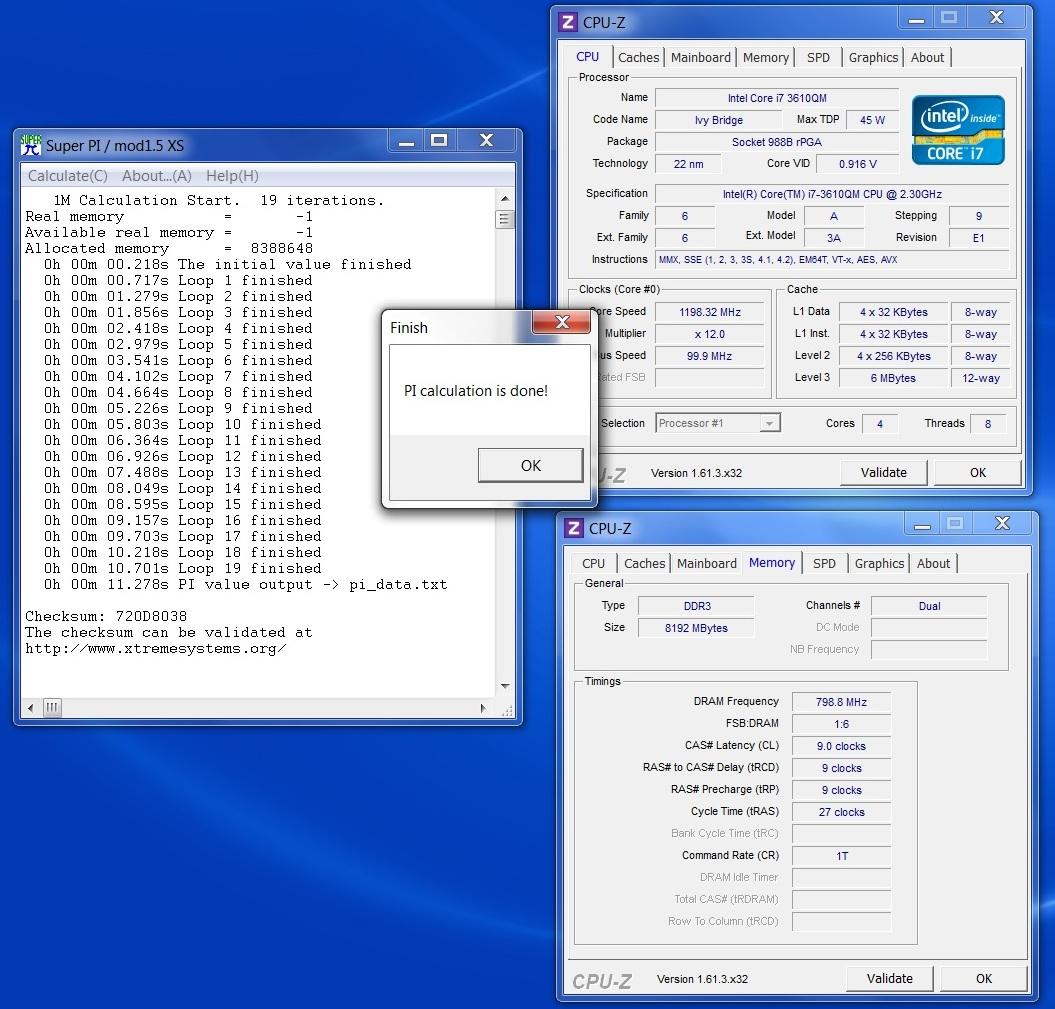The image size is (1055, 1009).
Task: Click the Code Name value Ivy Bridge
Action: coord(719,120)
